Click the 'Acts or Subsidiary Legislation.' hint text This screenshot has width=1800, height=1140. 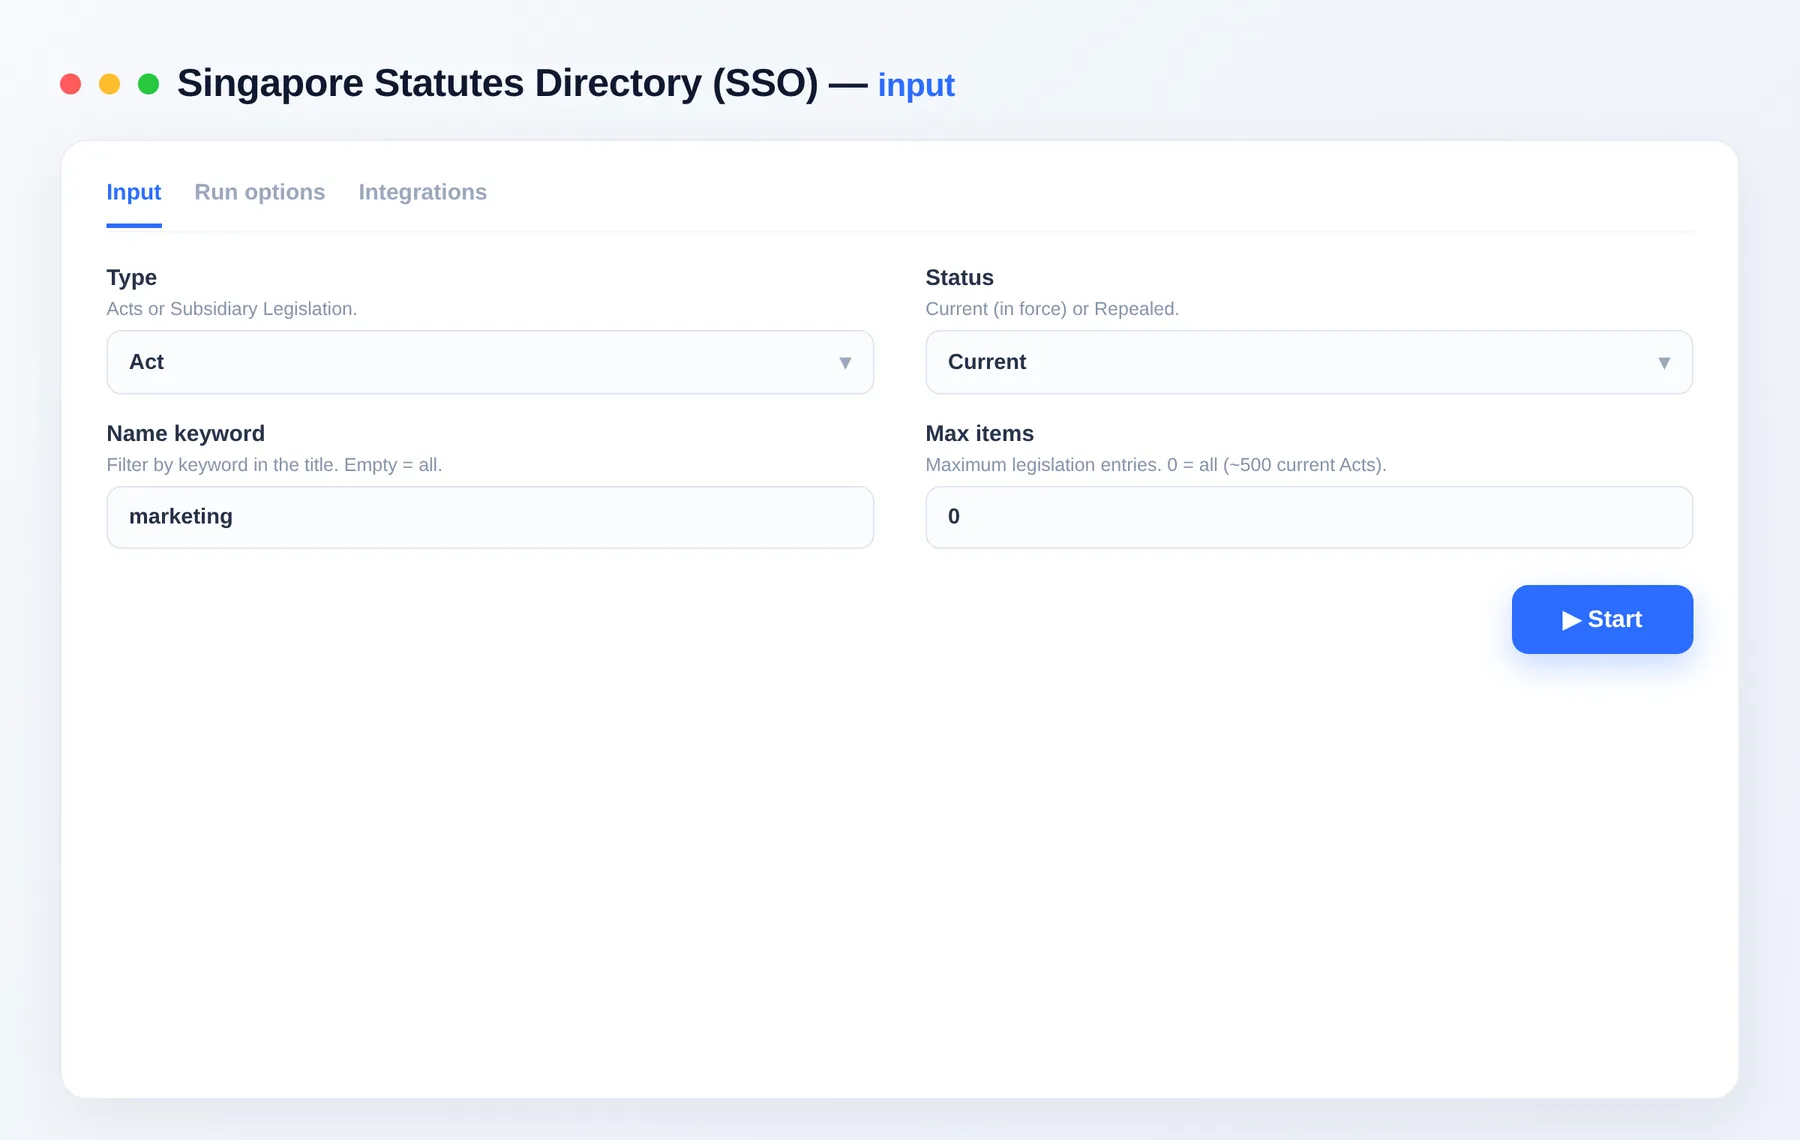pyautogui.click(x=232, y=309)
